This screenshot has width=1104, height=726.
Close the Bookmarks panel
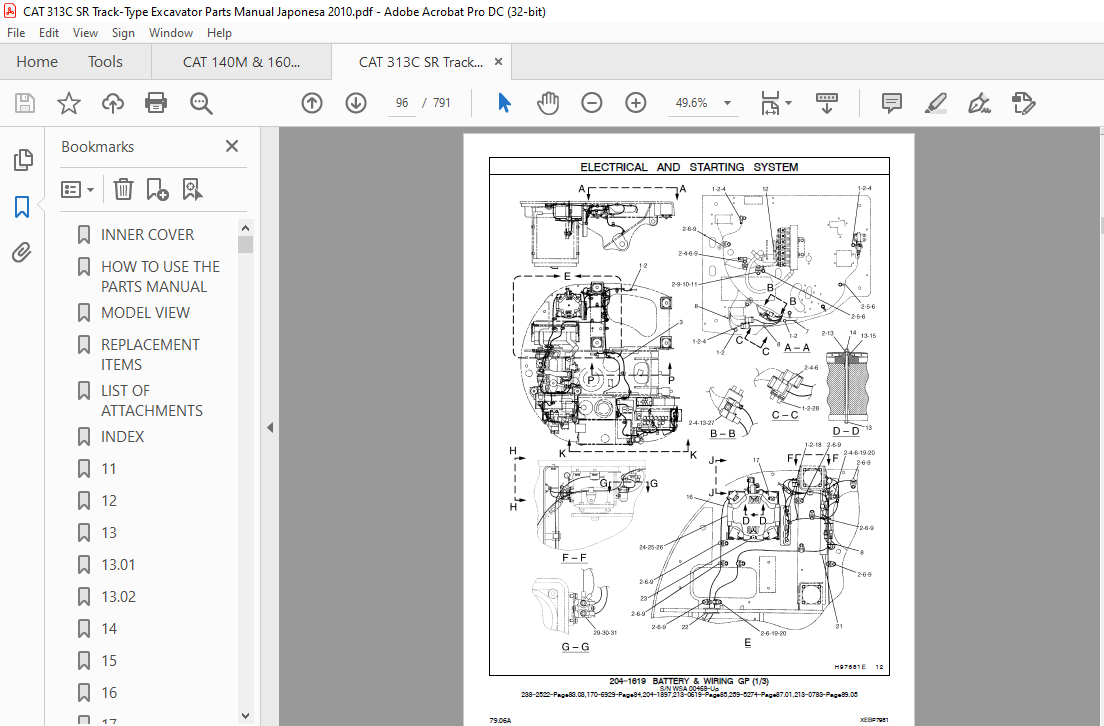232,146
